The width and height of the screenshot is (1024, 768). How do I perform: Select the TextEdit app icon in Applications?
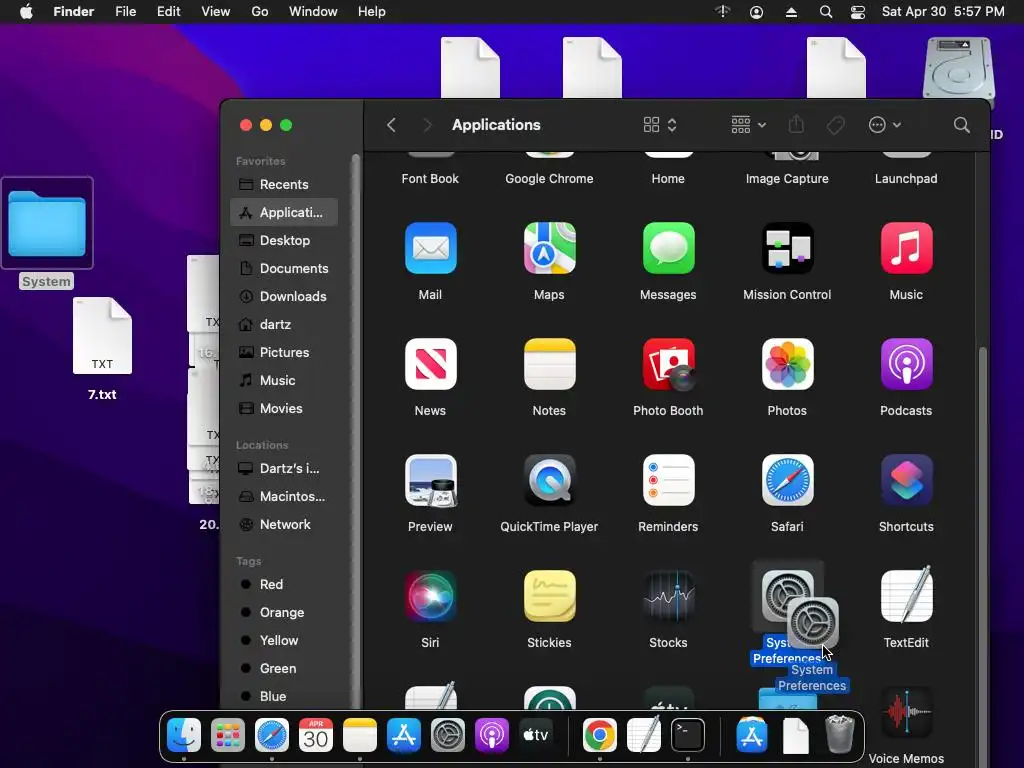coord(906,596)
